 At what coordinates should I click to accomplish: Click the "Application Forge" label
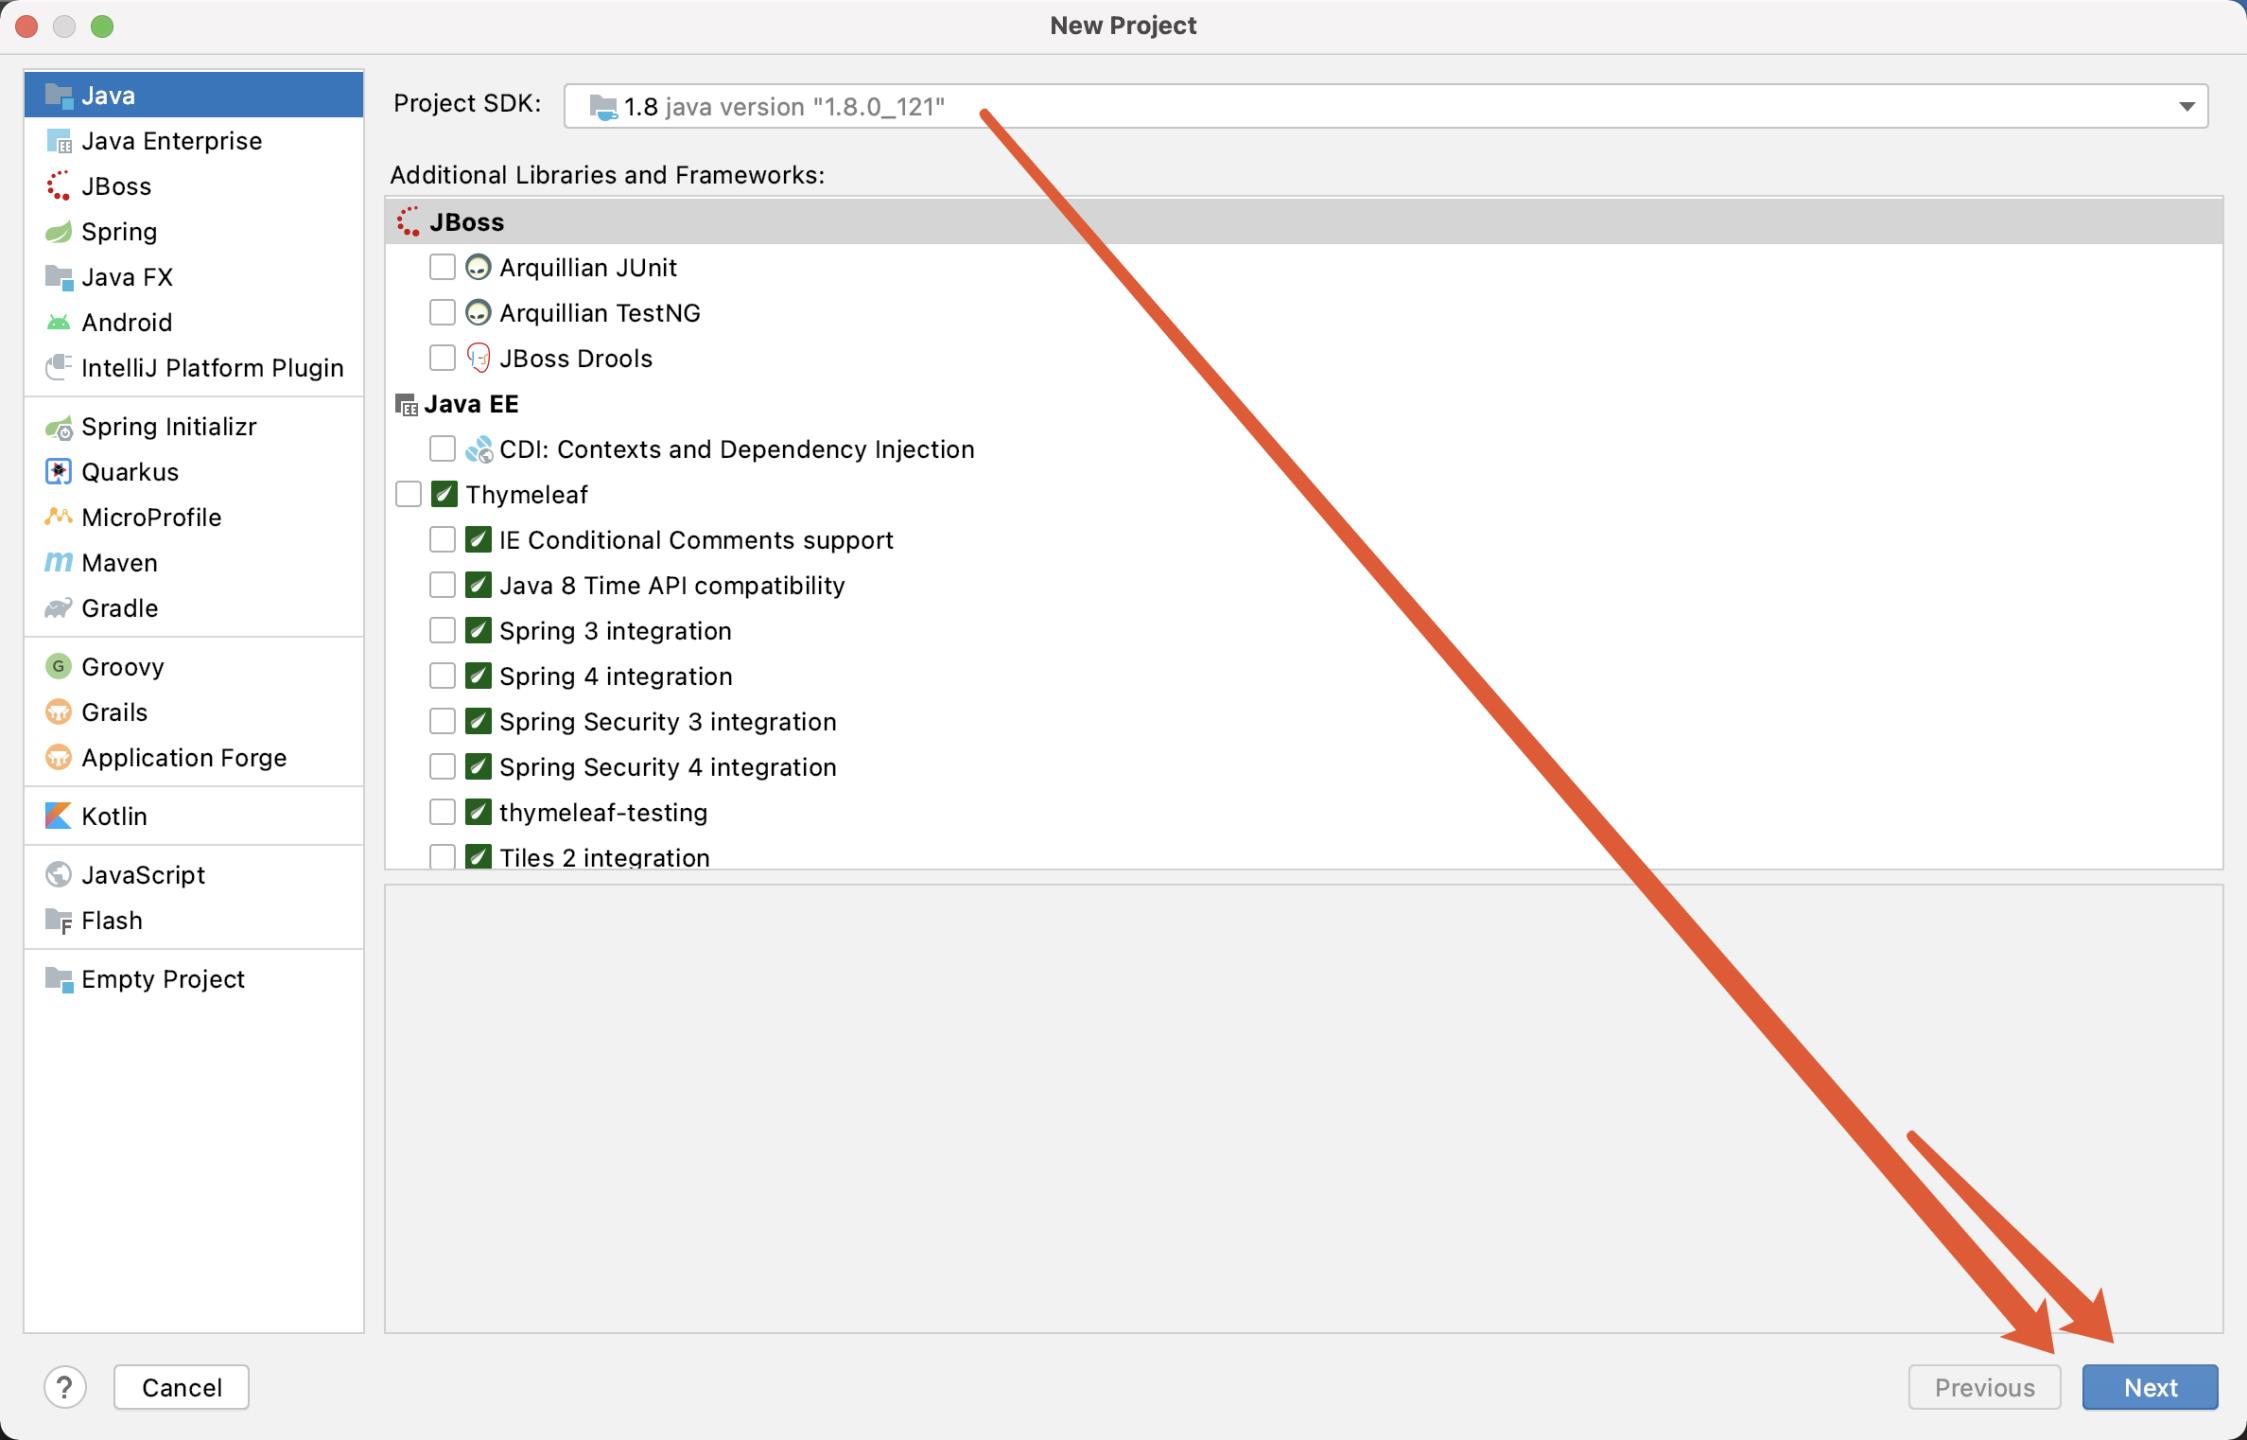click(x=184, y=758)
